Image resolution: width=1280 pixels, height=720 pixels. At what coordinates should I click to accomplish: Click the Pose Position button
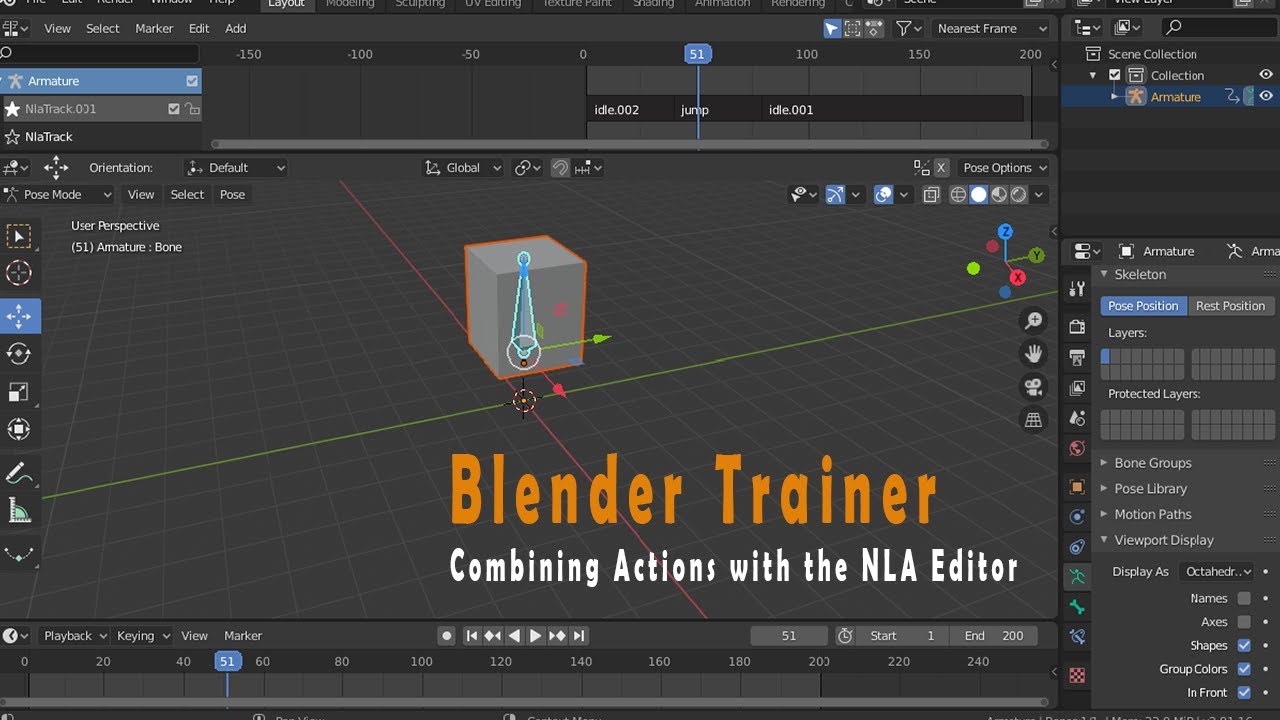click(1143, 306)
